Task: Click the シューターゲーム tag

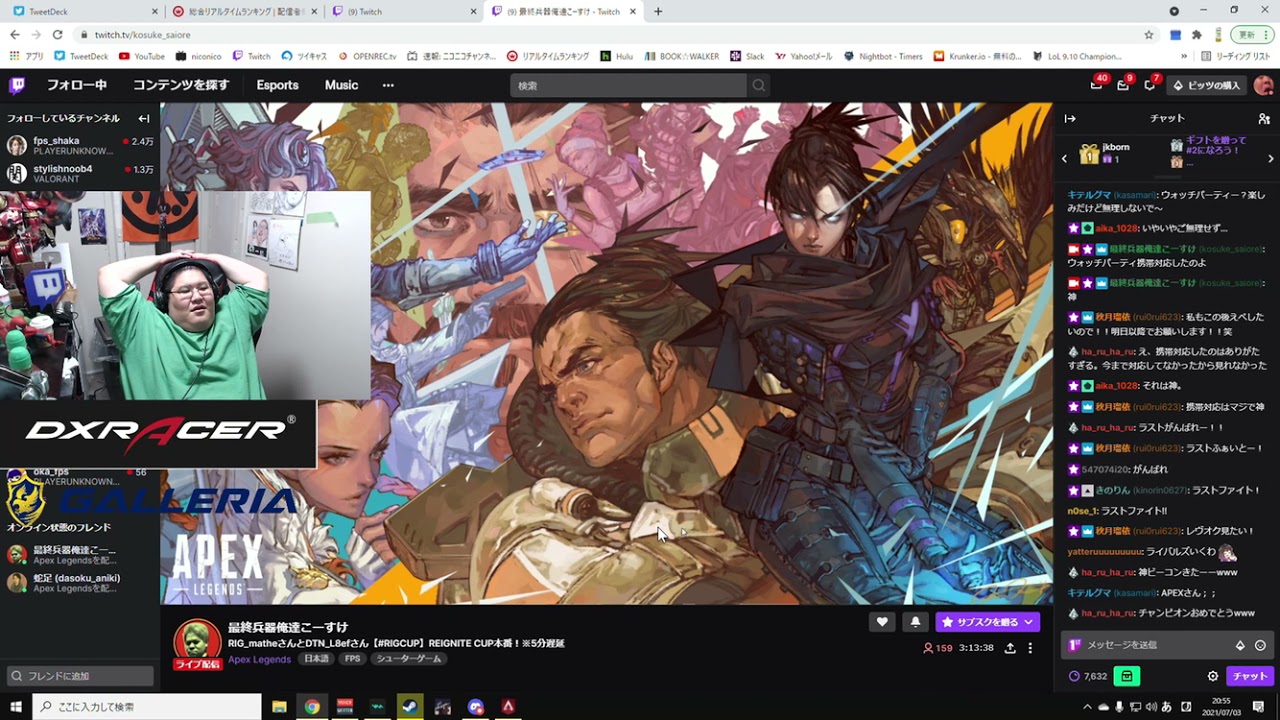Action: [407, 660]
